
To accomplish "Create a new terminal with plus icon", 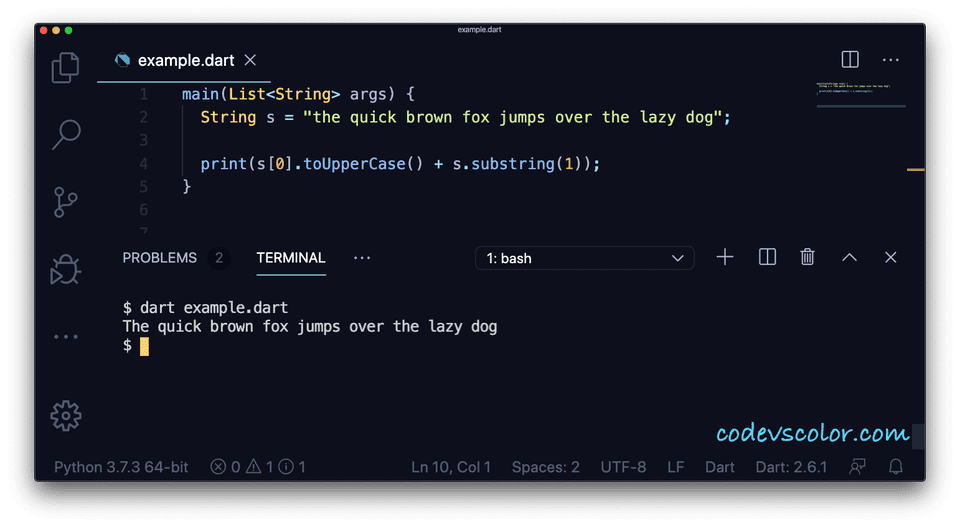I will [725, 257].
